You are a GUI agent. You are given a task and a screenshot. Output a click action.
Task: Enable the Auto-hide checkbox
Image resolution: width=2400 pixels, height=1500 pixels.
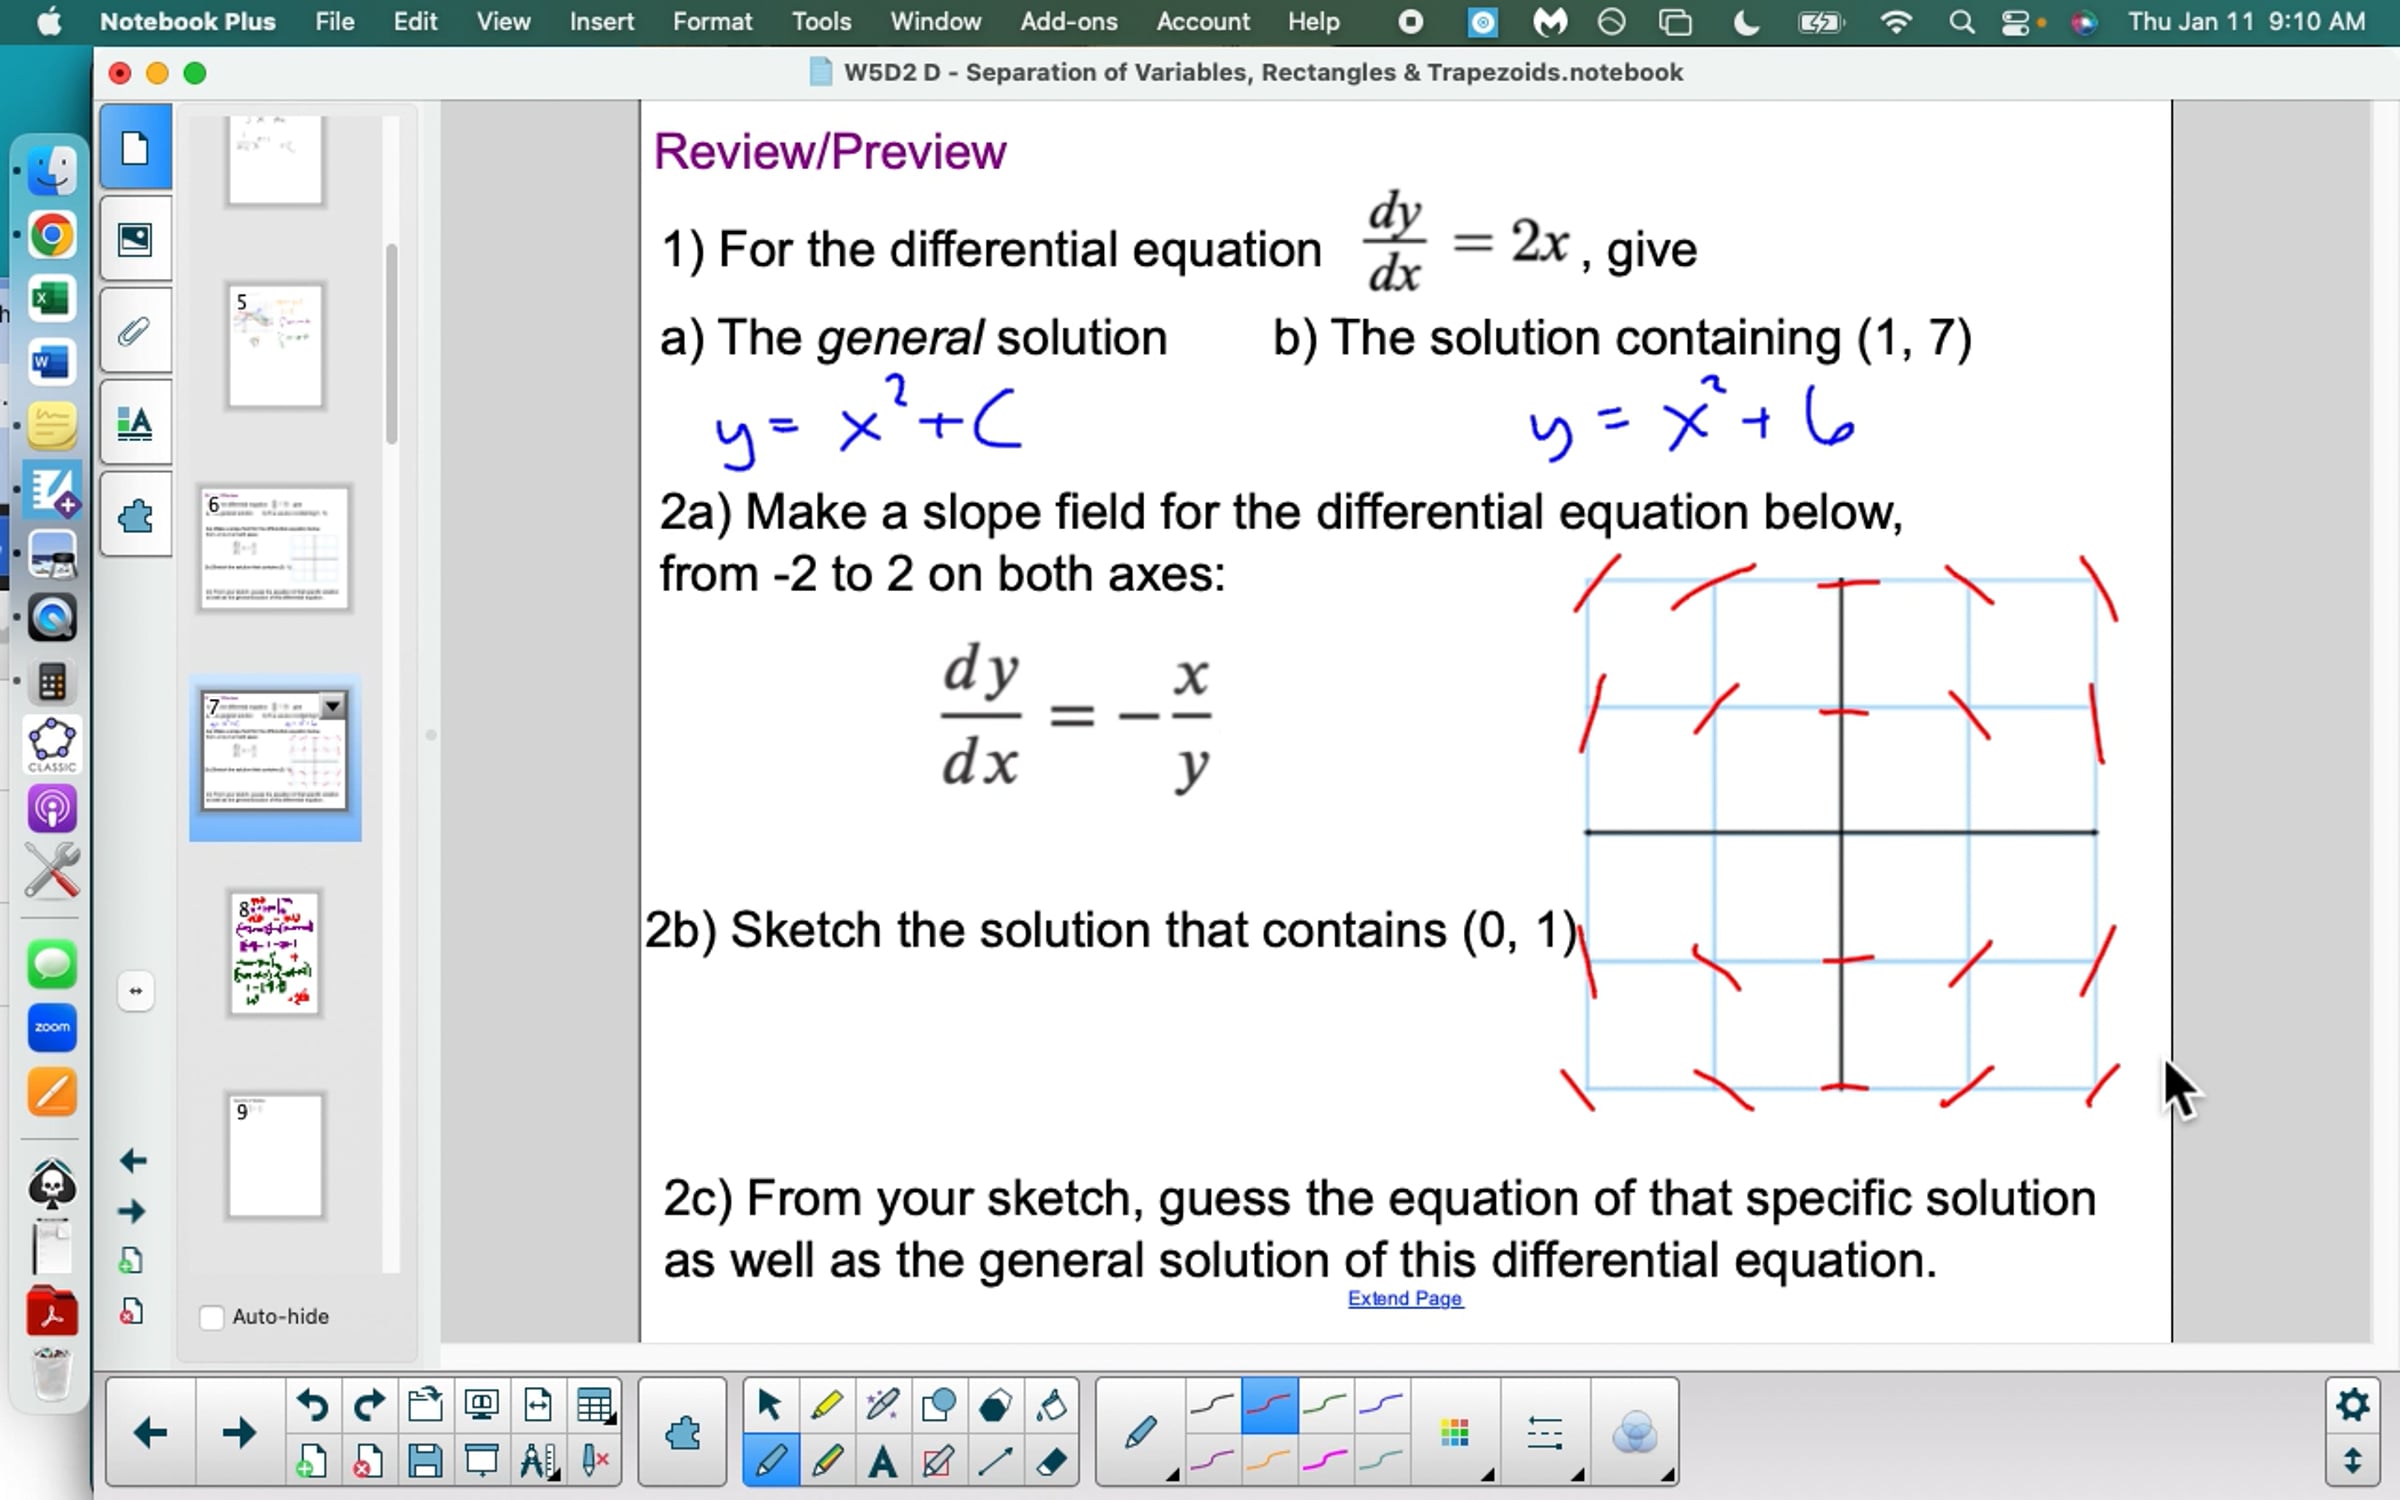tap(212, 1317)
